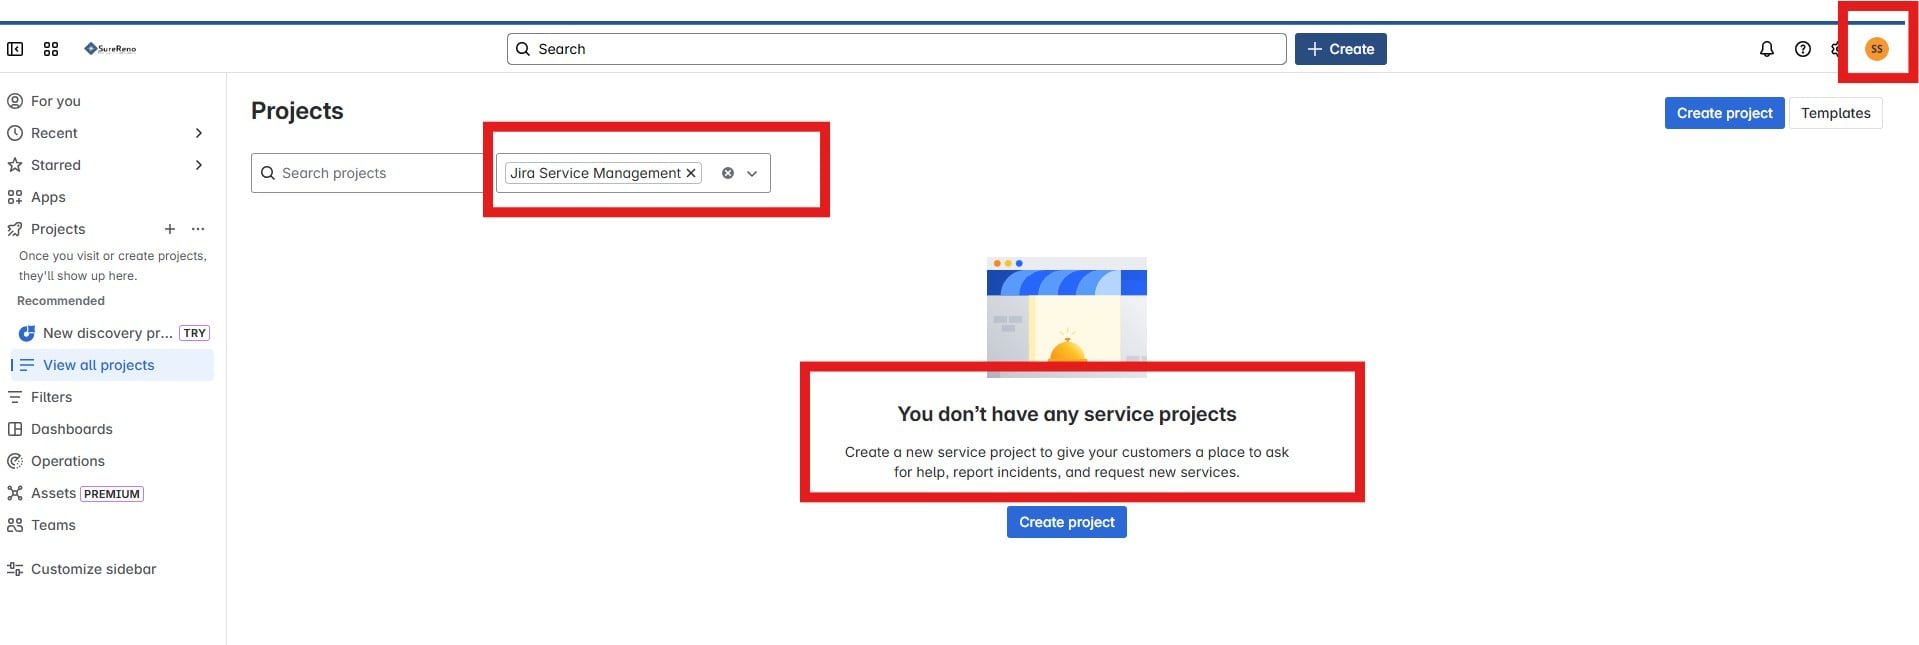Click the top Search bar
Viewport: 1919px width, 645px height.
tap(896, 49)
